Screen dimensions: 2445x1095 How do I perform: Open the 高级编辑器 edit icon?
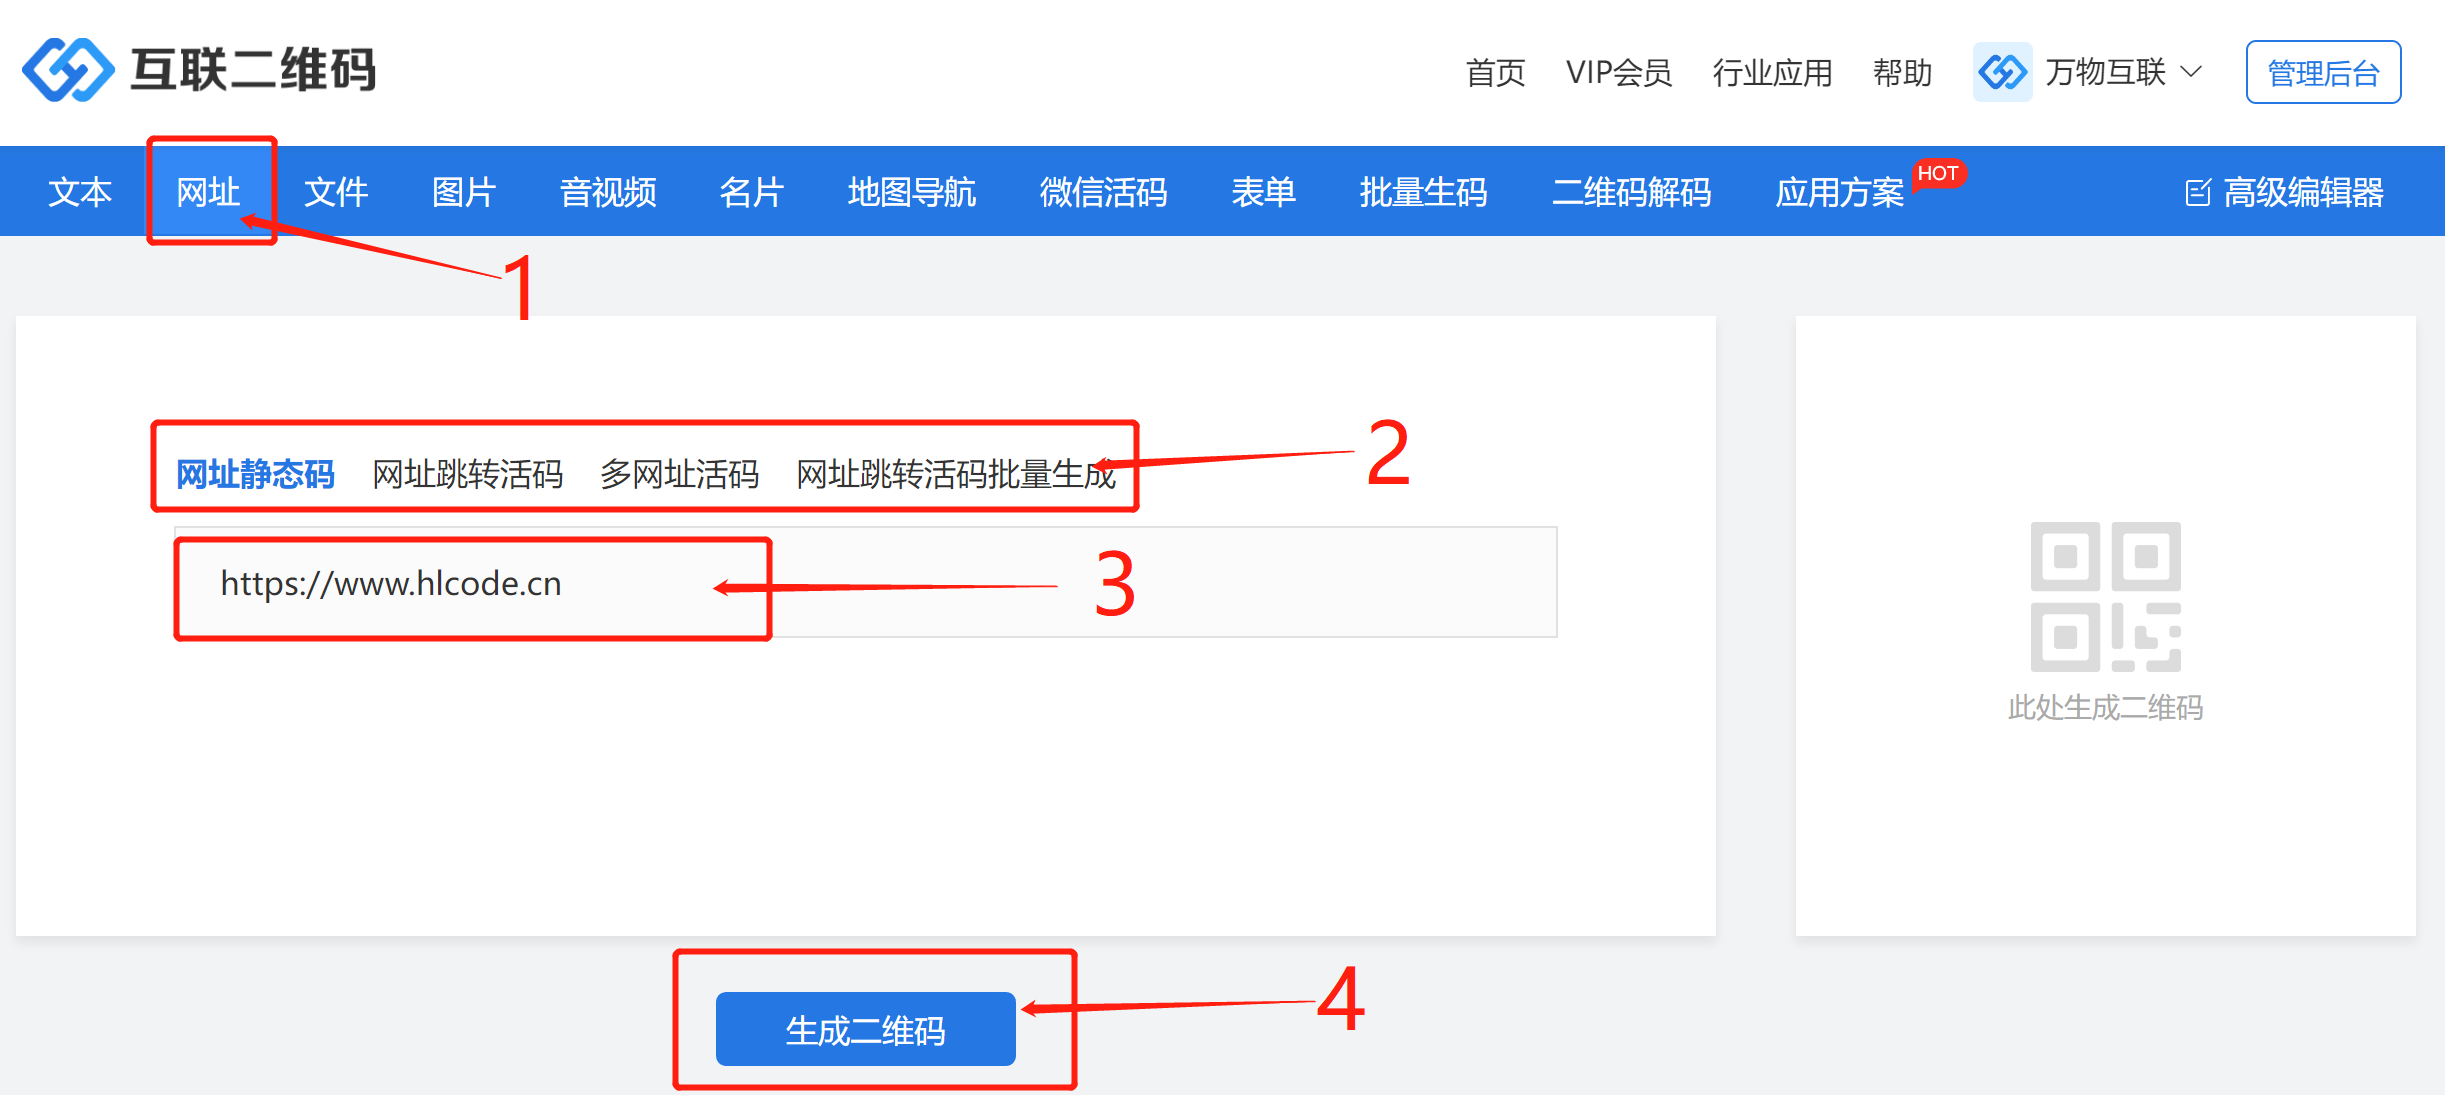pos(2197,192)
